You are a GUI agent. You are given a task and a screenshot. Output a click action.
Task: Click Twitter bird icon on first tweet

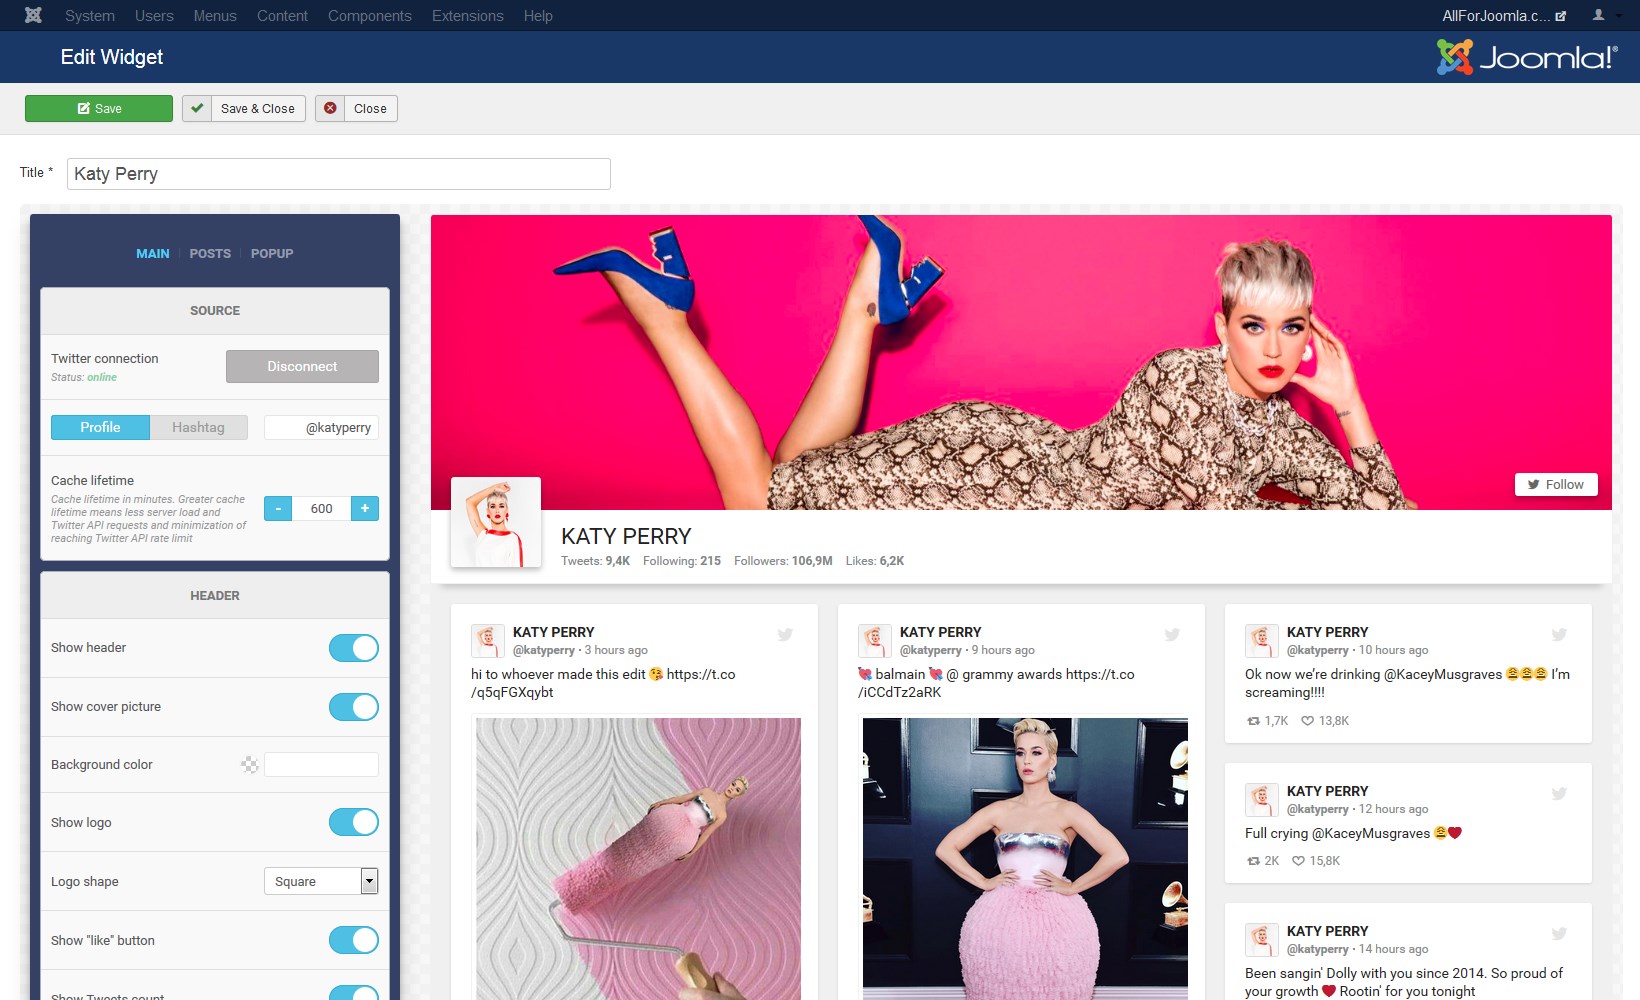(785, 634)
